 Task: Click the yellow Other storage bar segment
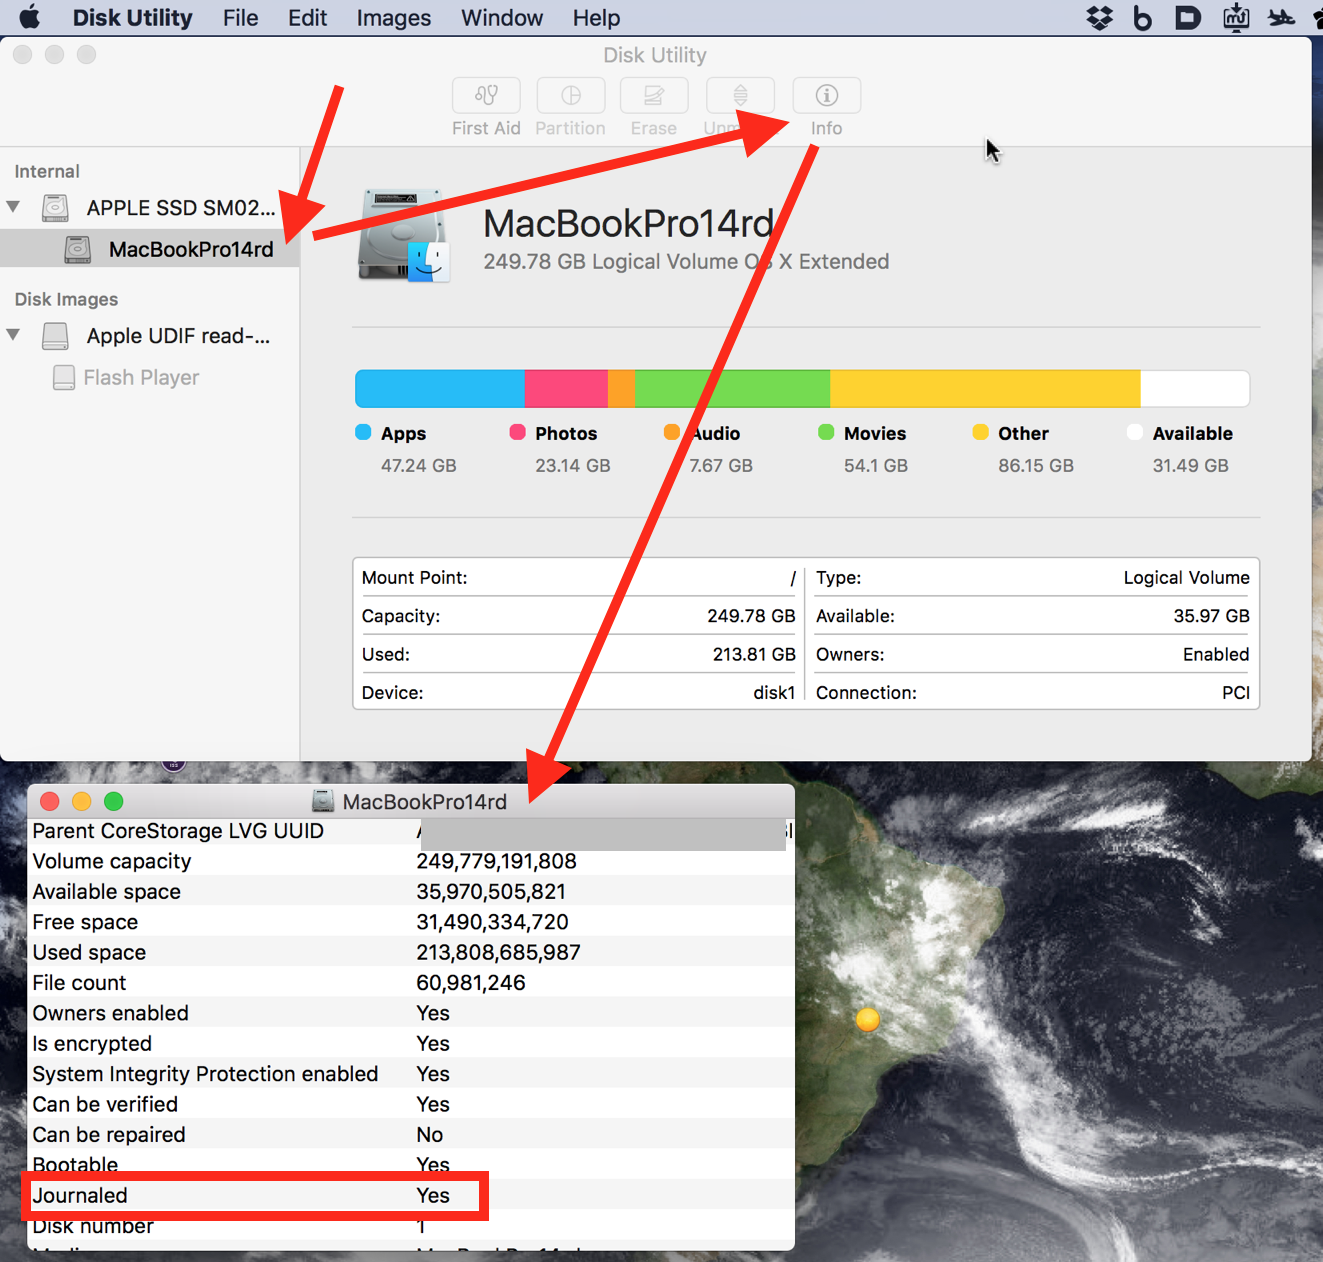985,388
